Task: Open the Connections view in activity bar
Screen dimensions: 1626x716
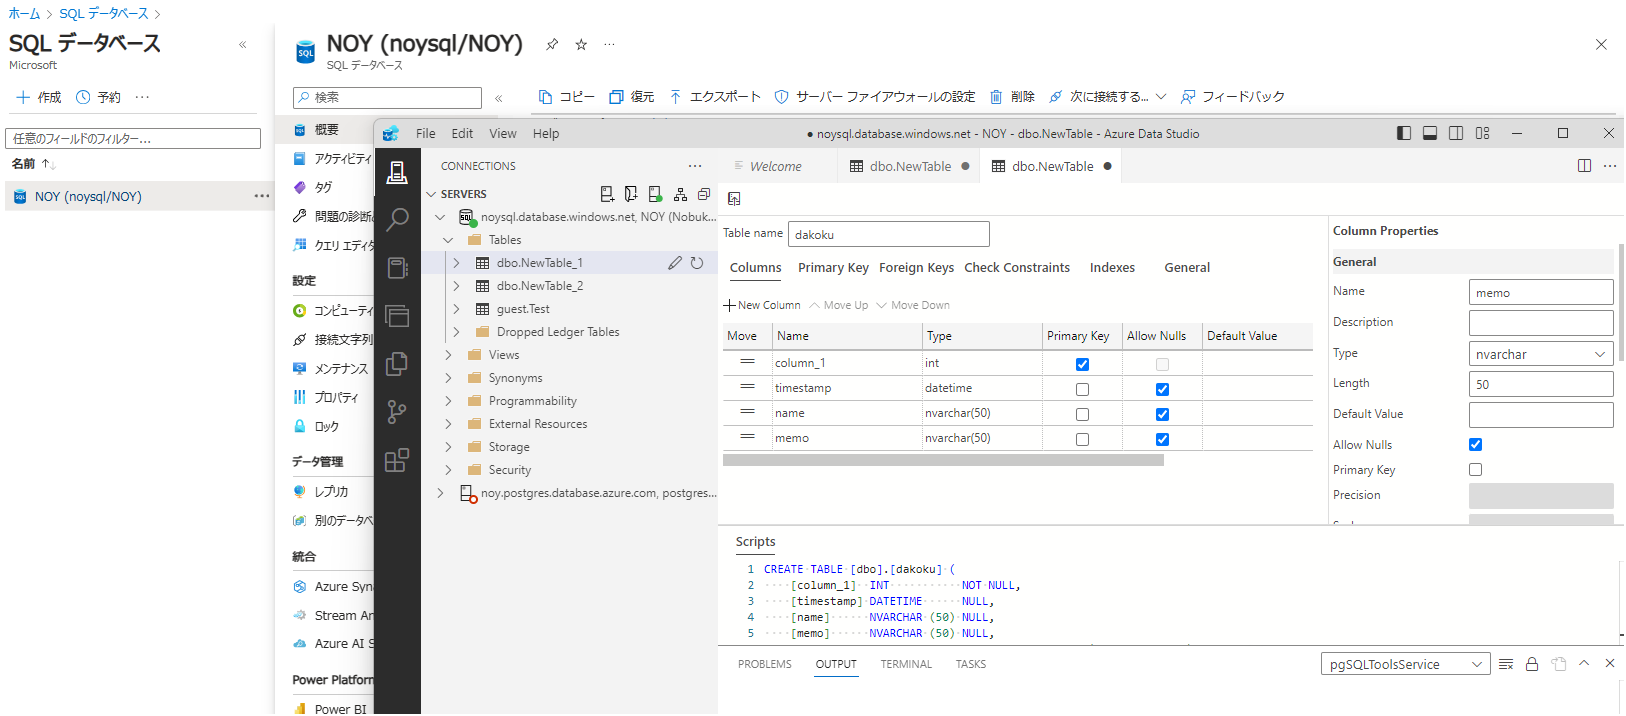Action: point(397,172)
